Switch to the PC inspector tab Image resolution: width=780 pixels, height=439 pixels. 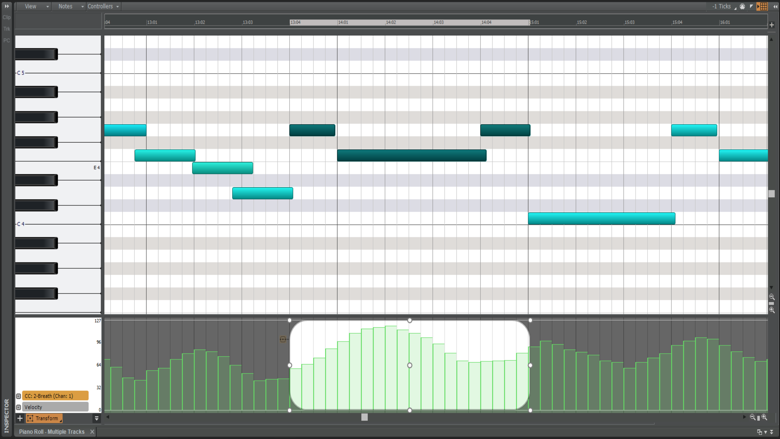[6, 40]
